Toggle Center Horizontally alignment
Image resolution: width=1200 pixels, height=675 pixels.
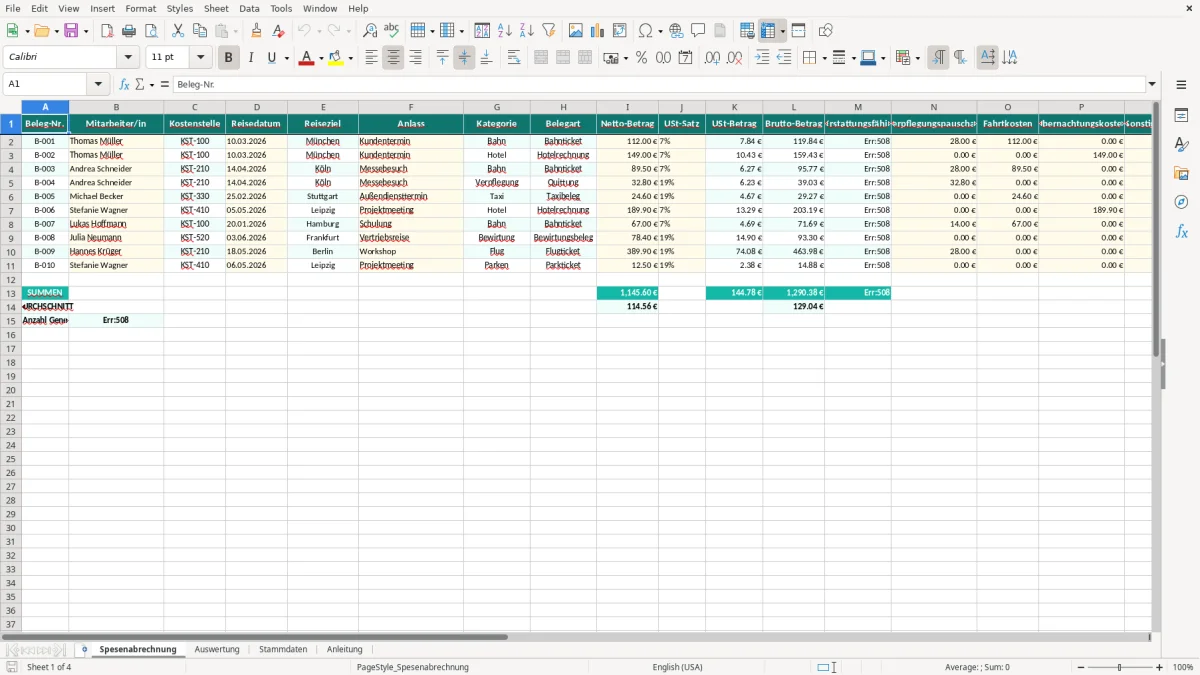coord(393,58)
